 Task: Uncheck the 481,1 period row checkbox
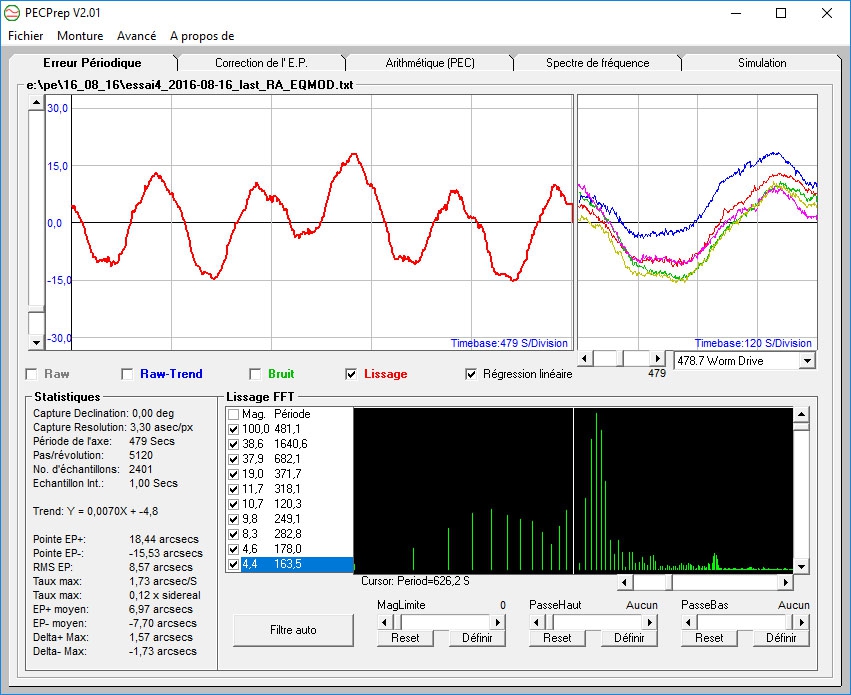[233, 429]
